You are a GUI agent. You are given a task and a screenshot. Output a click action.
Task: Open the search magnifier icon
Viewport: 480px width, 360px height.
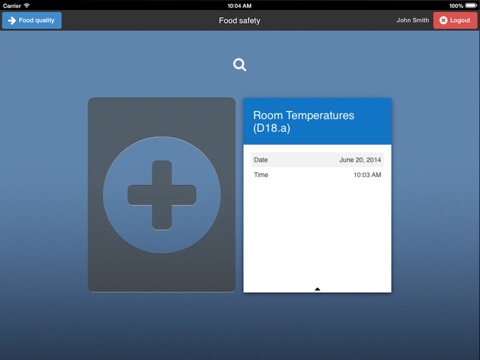pos(240,65)
